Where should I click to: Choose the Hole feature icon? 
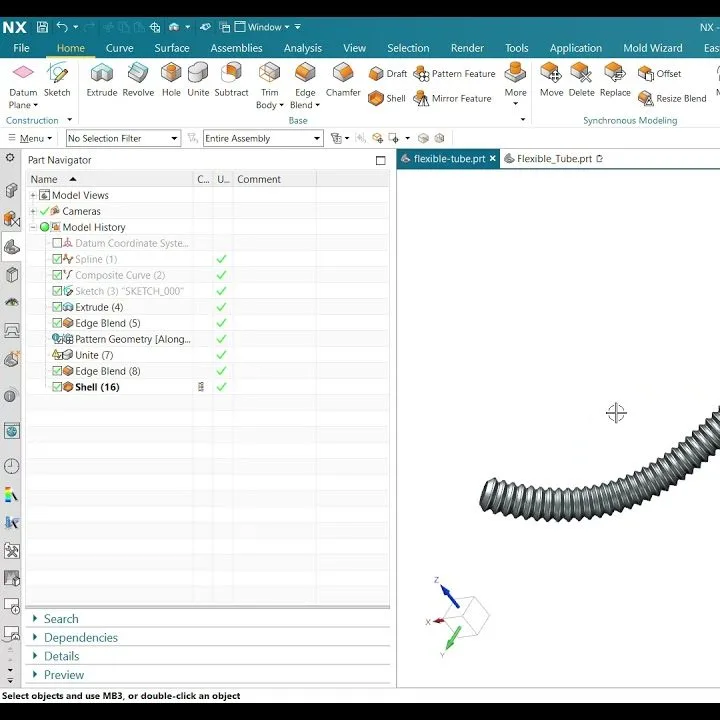pyautogui.click(x=171, y=73)
